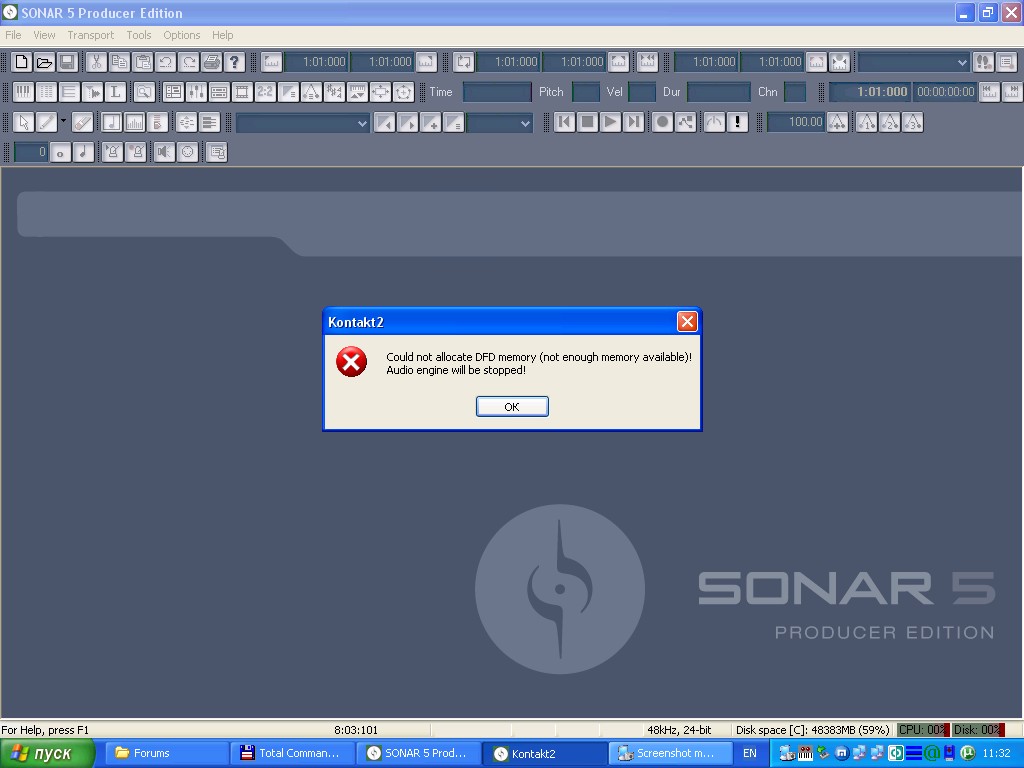
Task: Select the pencil Draw tool
Action: pyautogui.click(x=46, y=122)
